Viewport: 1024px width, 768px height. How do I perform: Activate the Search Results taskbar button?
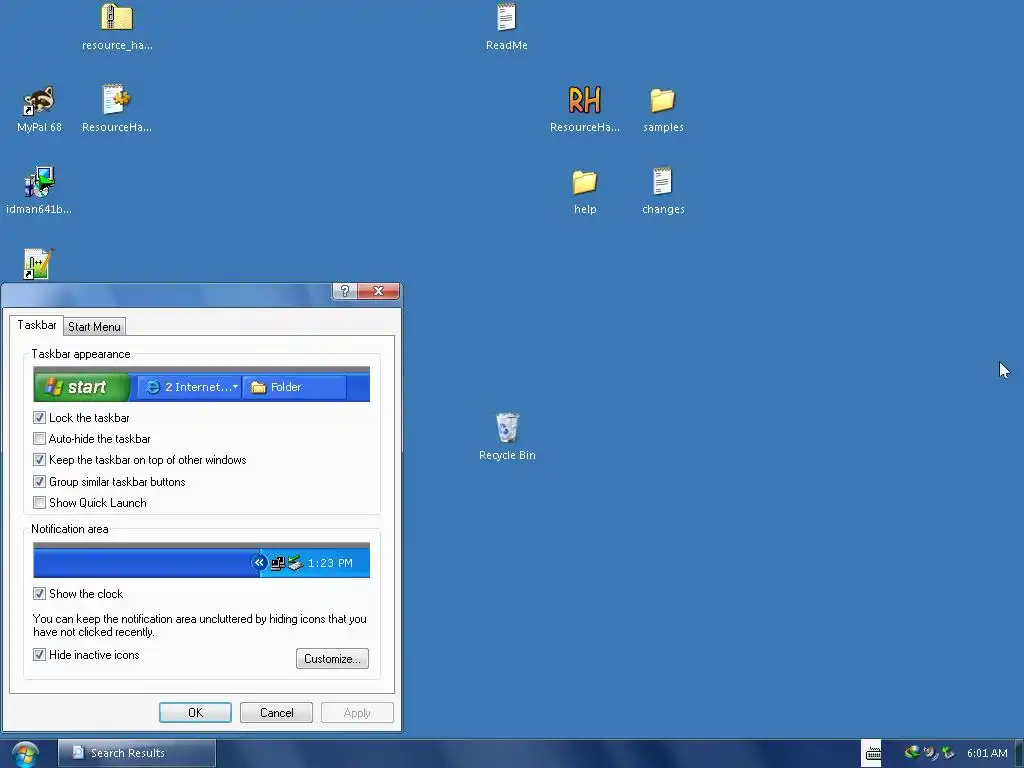[x=136, y=753]
